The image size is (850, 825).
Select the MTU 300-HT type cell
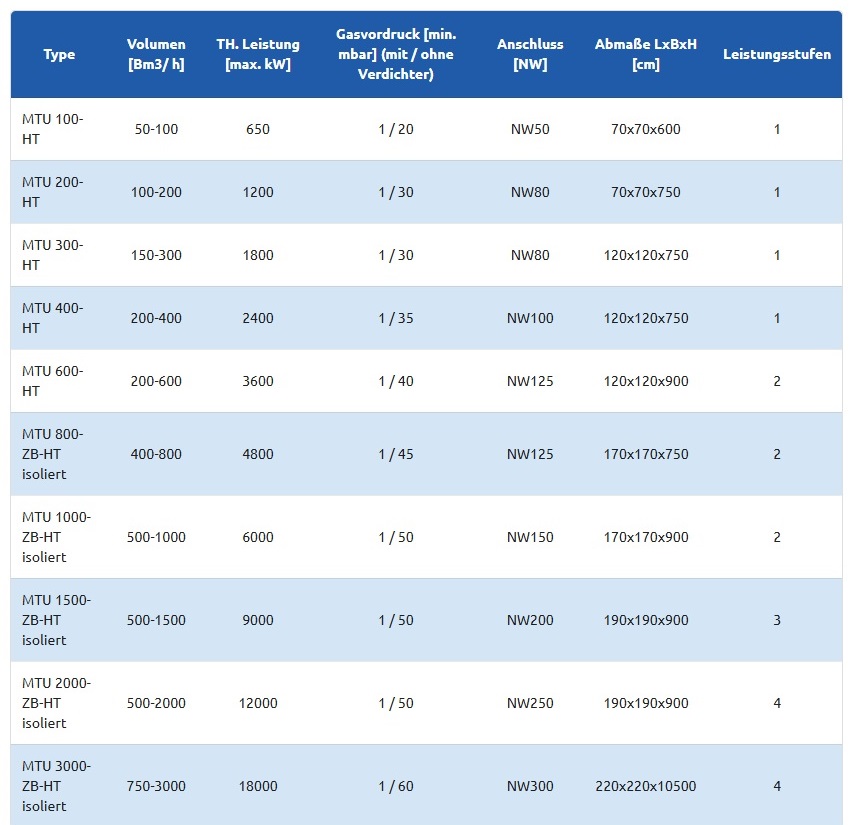(x=53, y=255)
